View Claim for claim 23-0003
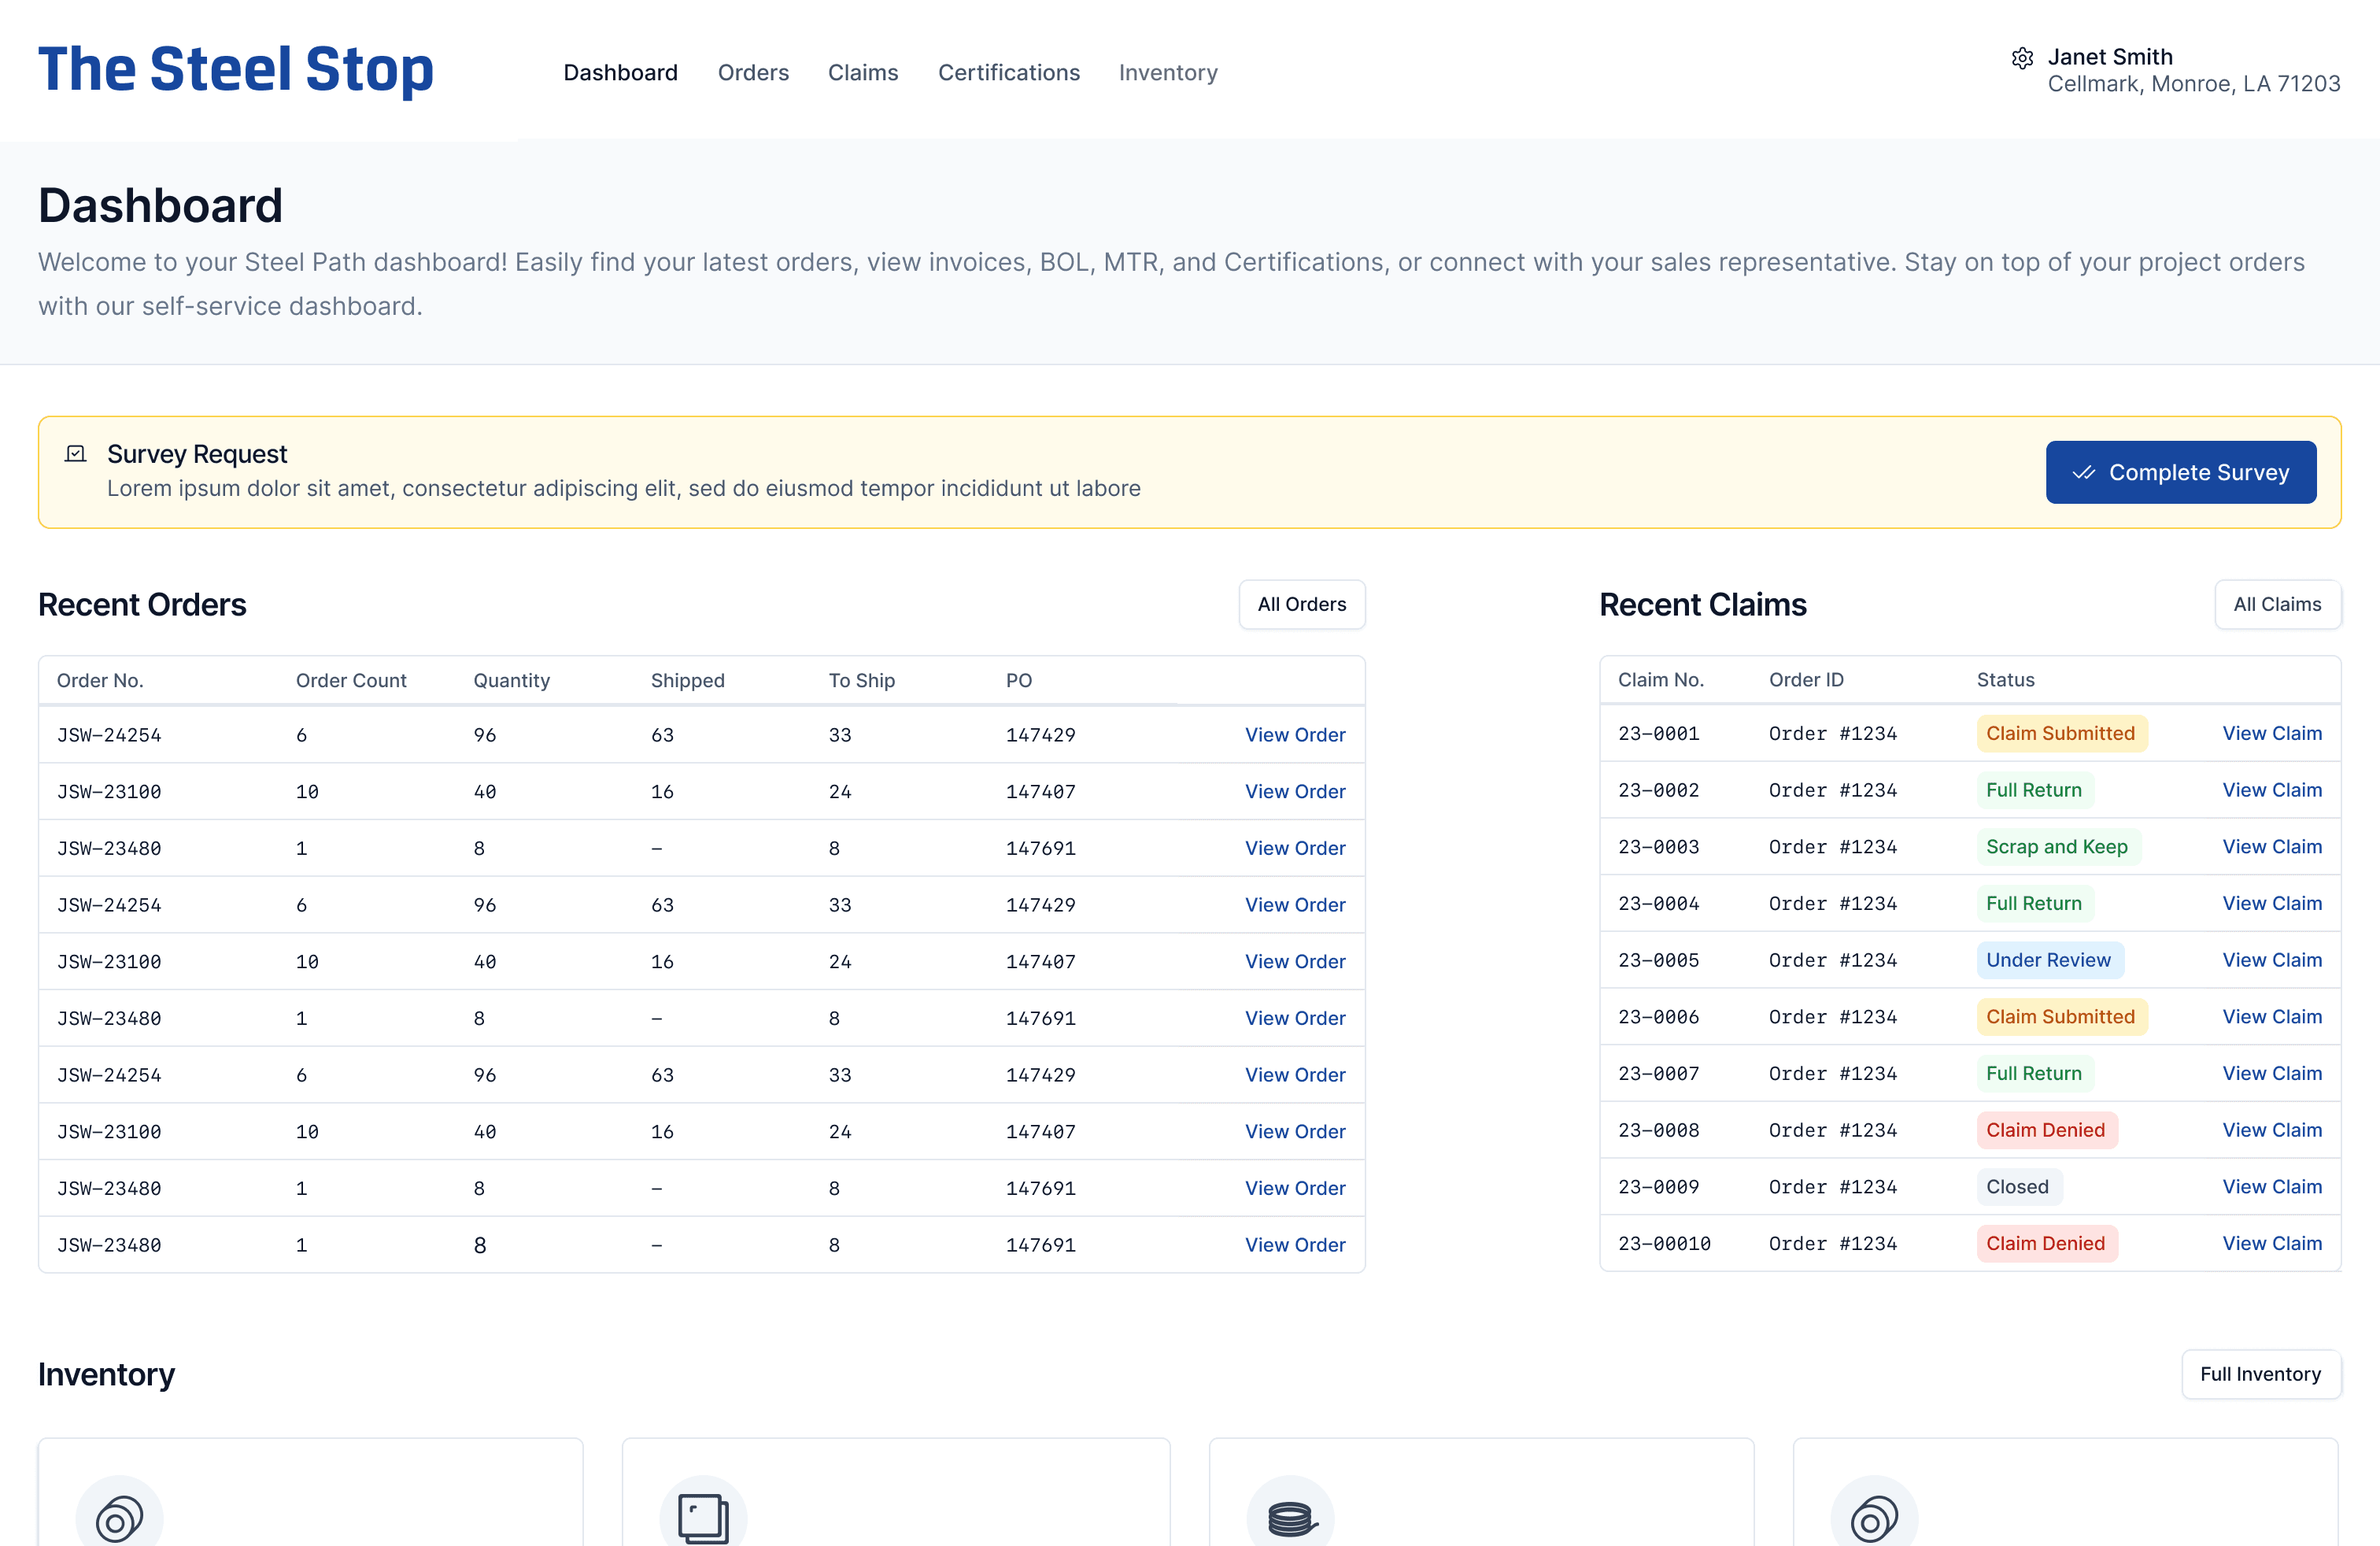 tap(2272, 847)
